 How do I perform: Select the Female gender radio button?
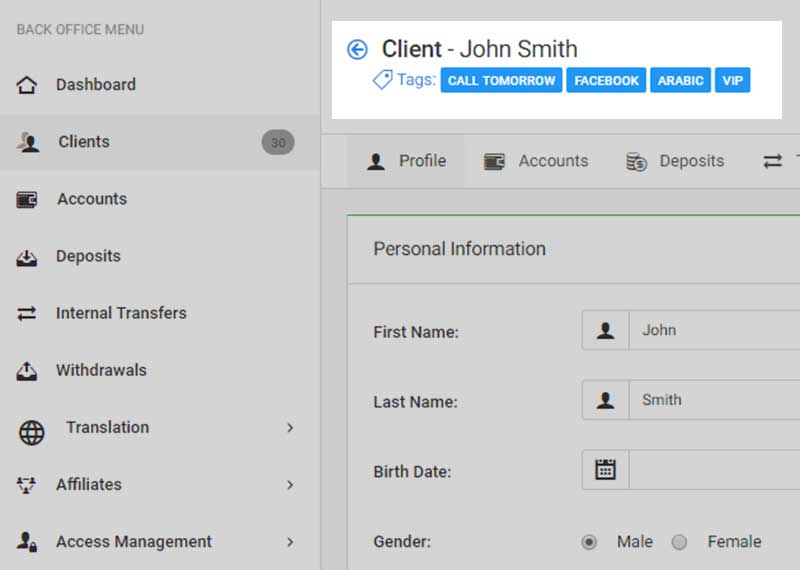point(680,542)
